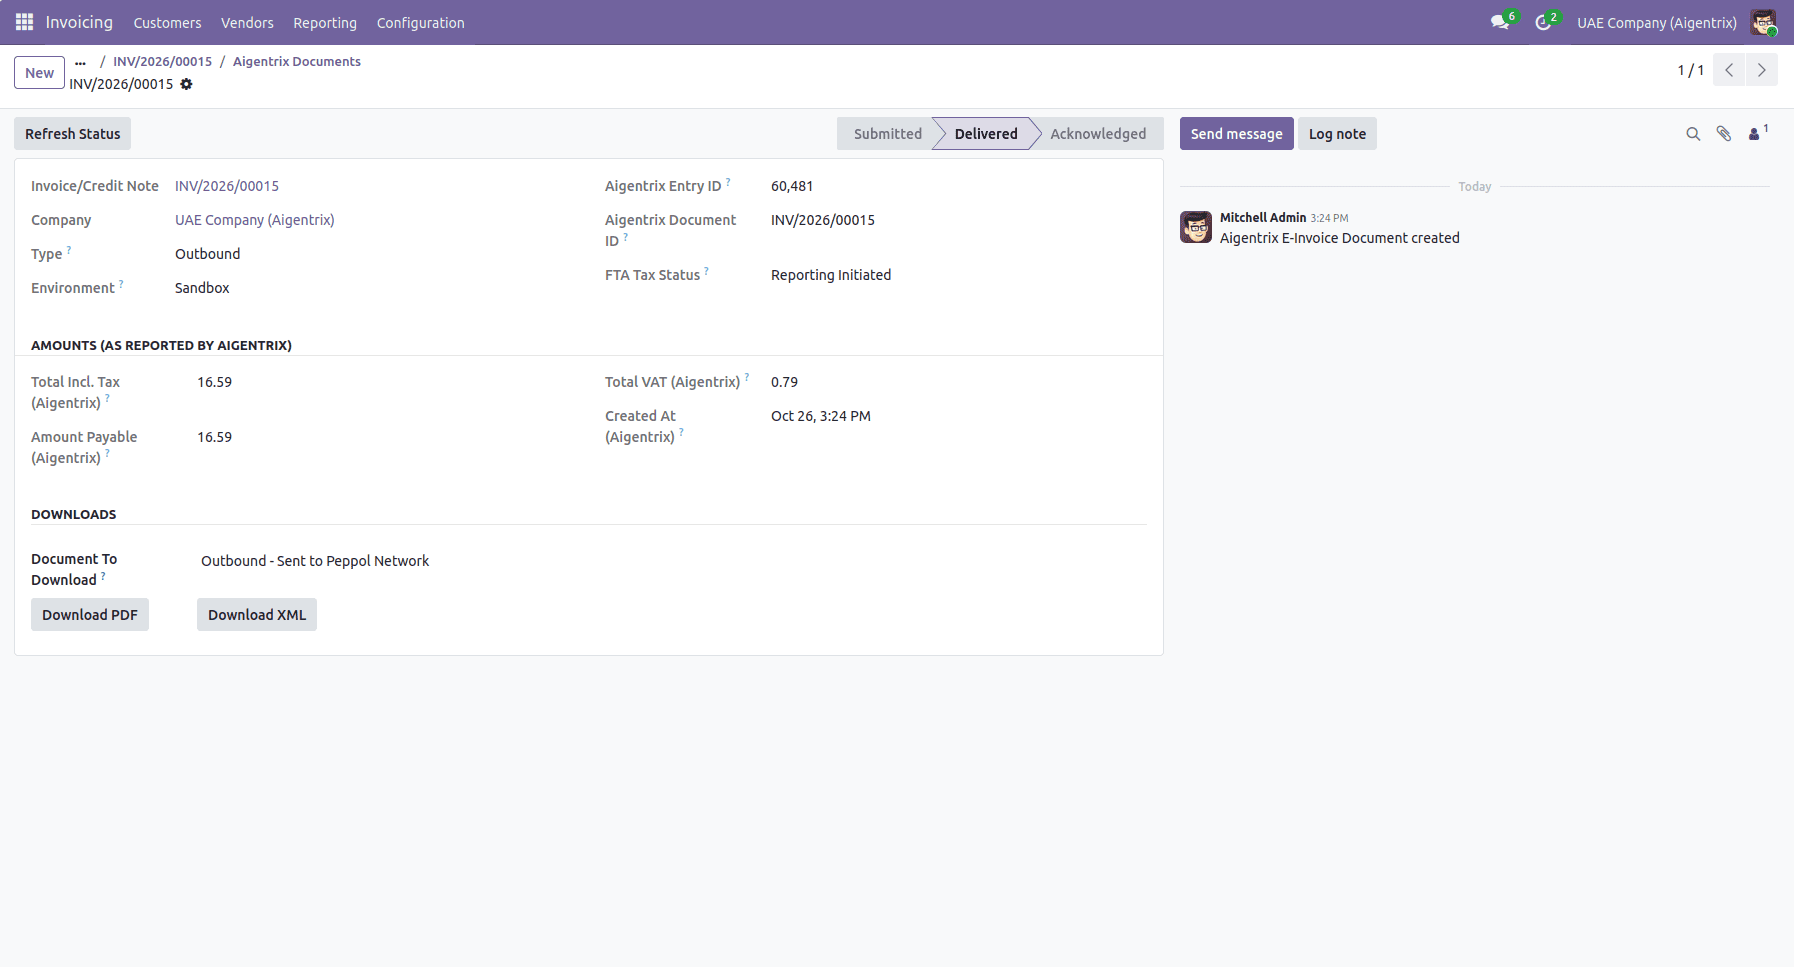Click Mitchell Admin's avatar in chatter
Image resolution: width=1794 pixels, height=967 pixels.
coord(1196,227)
